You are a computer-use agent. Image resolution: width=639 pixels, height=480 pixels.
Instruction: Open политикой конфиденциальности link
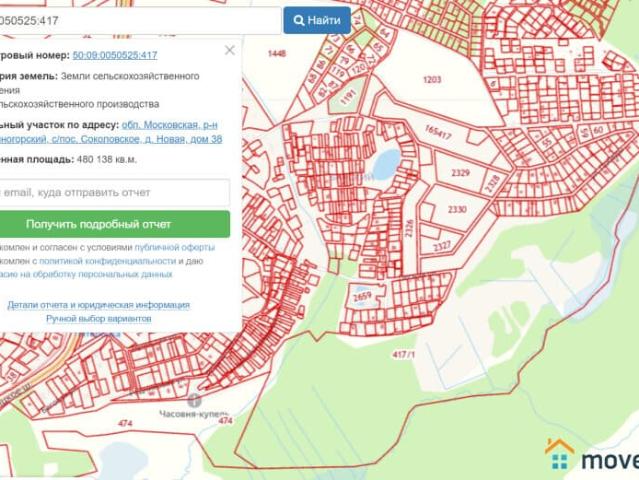(x=107, y=261)
